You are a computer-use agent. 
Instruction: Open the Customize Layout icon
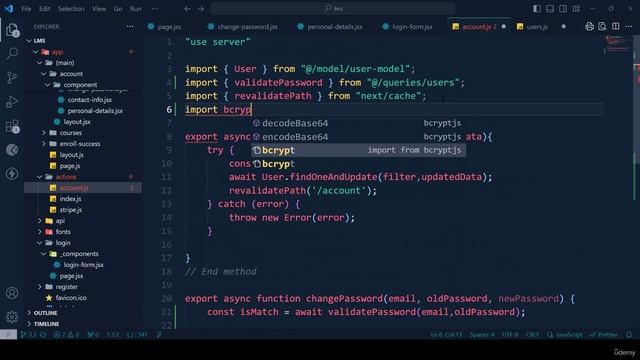[576, 9]
